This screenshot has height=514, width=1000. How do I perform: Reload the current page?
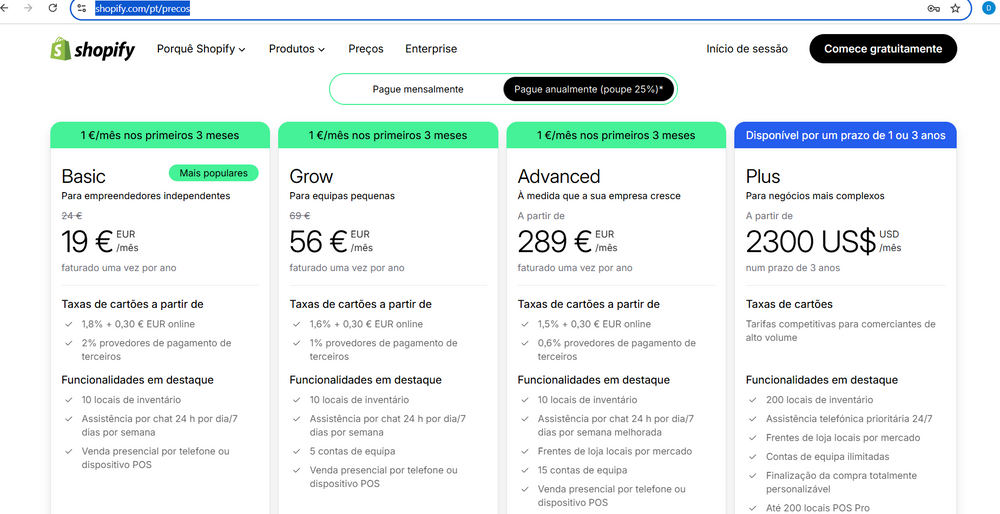point(53,8)
